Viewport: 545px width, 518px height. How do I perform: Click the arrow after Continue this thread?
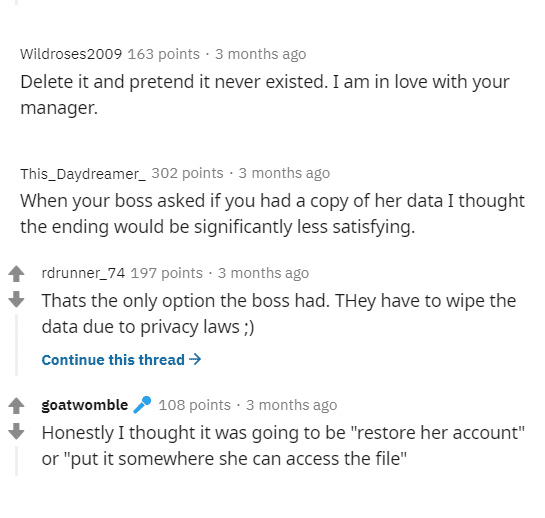point(195,359)
